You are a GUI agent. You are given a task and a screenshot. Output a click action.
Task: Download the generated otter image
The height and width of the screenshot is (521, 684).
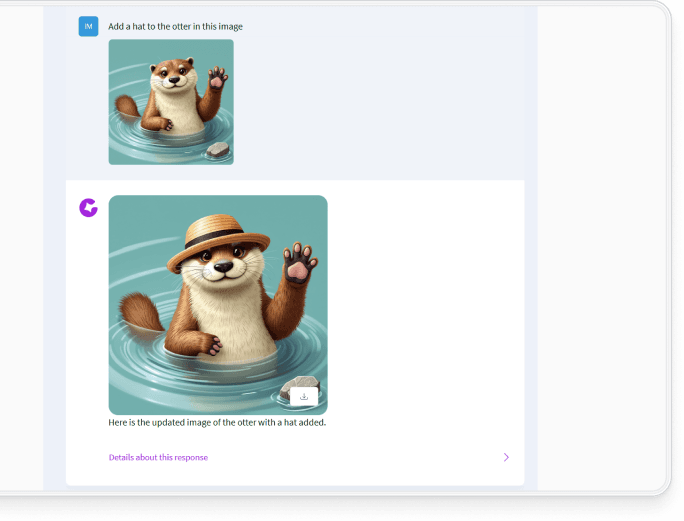(x=304, y=397)
